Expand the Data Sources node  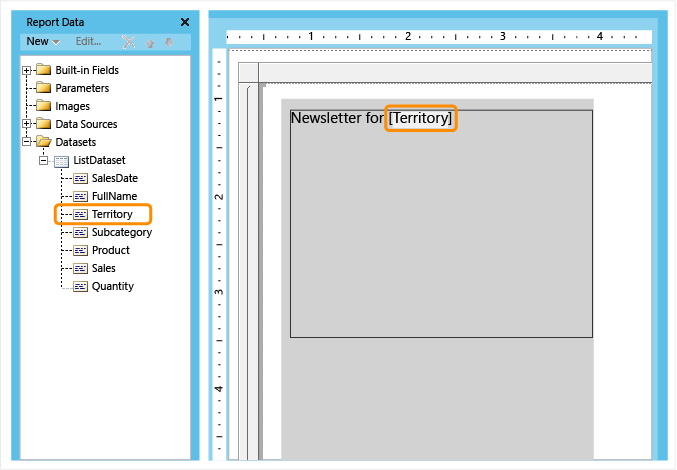coord(27,124)
